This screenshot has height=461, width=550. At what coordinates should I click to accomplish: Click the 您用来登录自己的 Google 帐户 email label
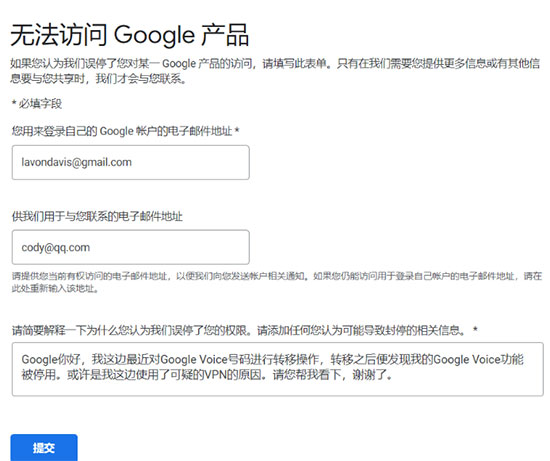click(126, 131)
